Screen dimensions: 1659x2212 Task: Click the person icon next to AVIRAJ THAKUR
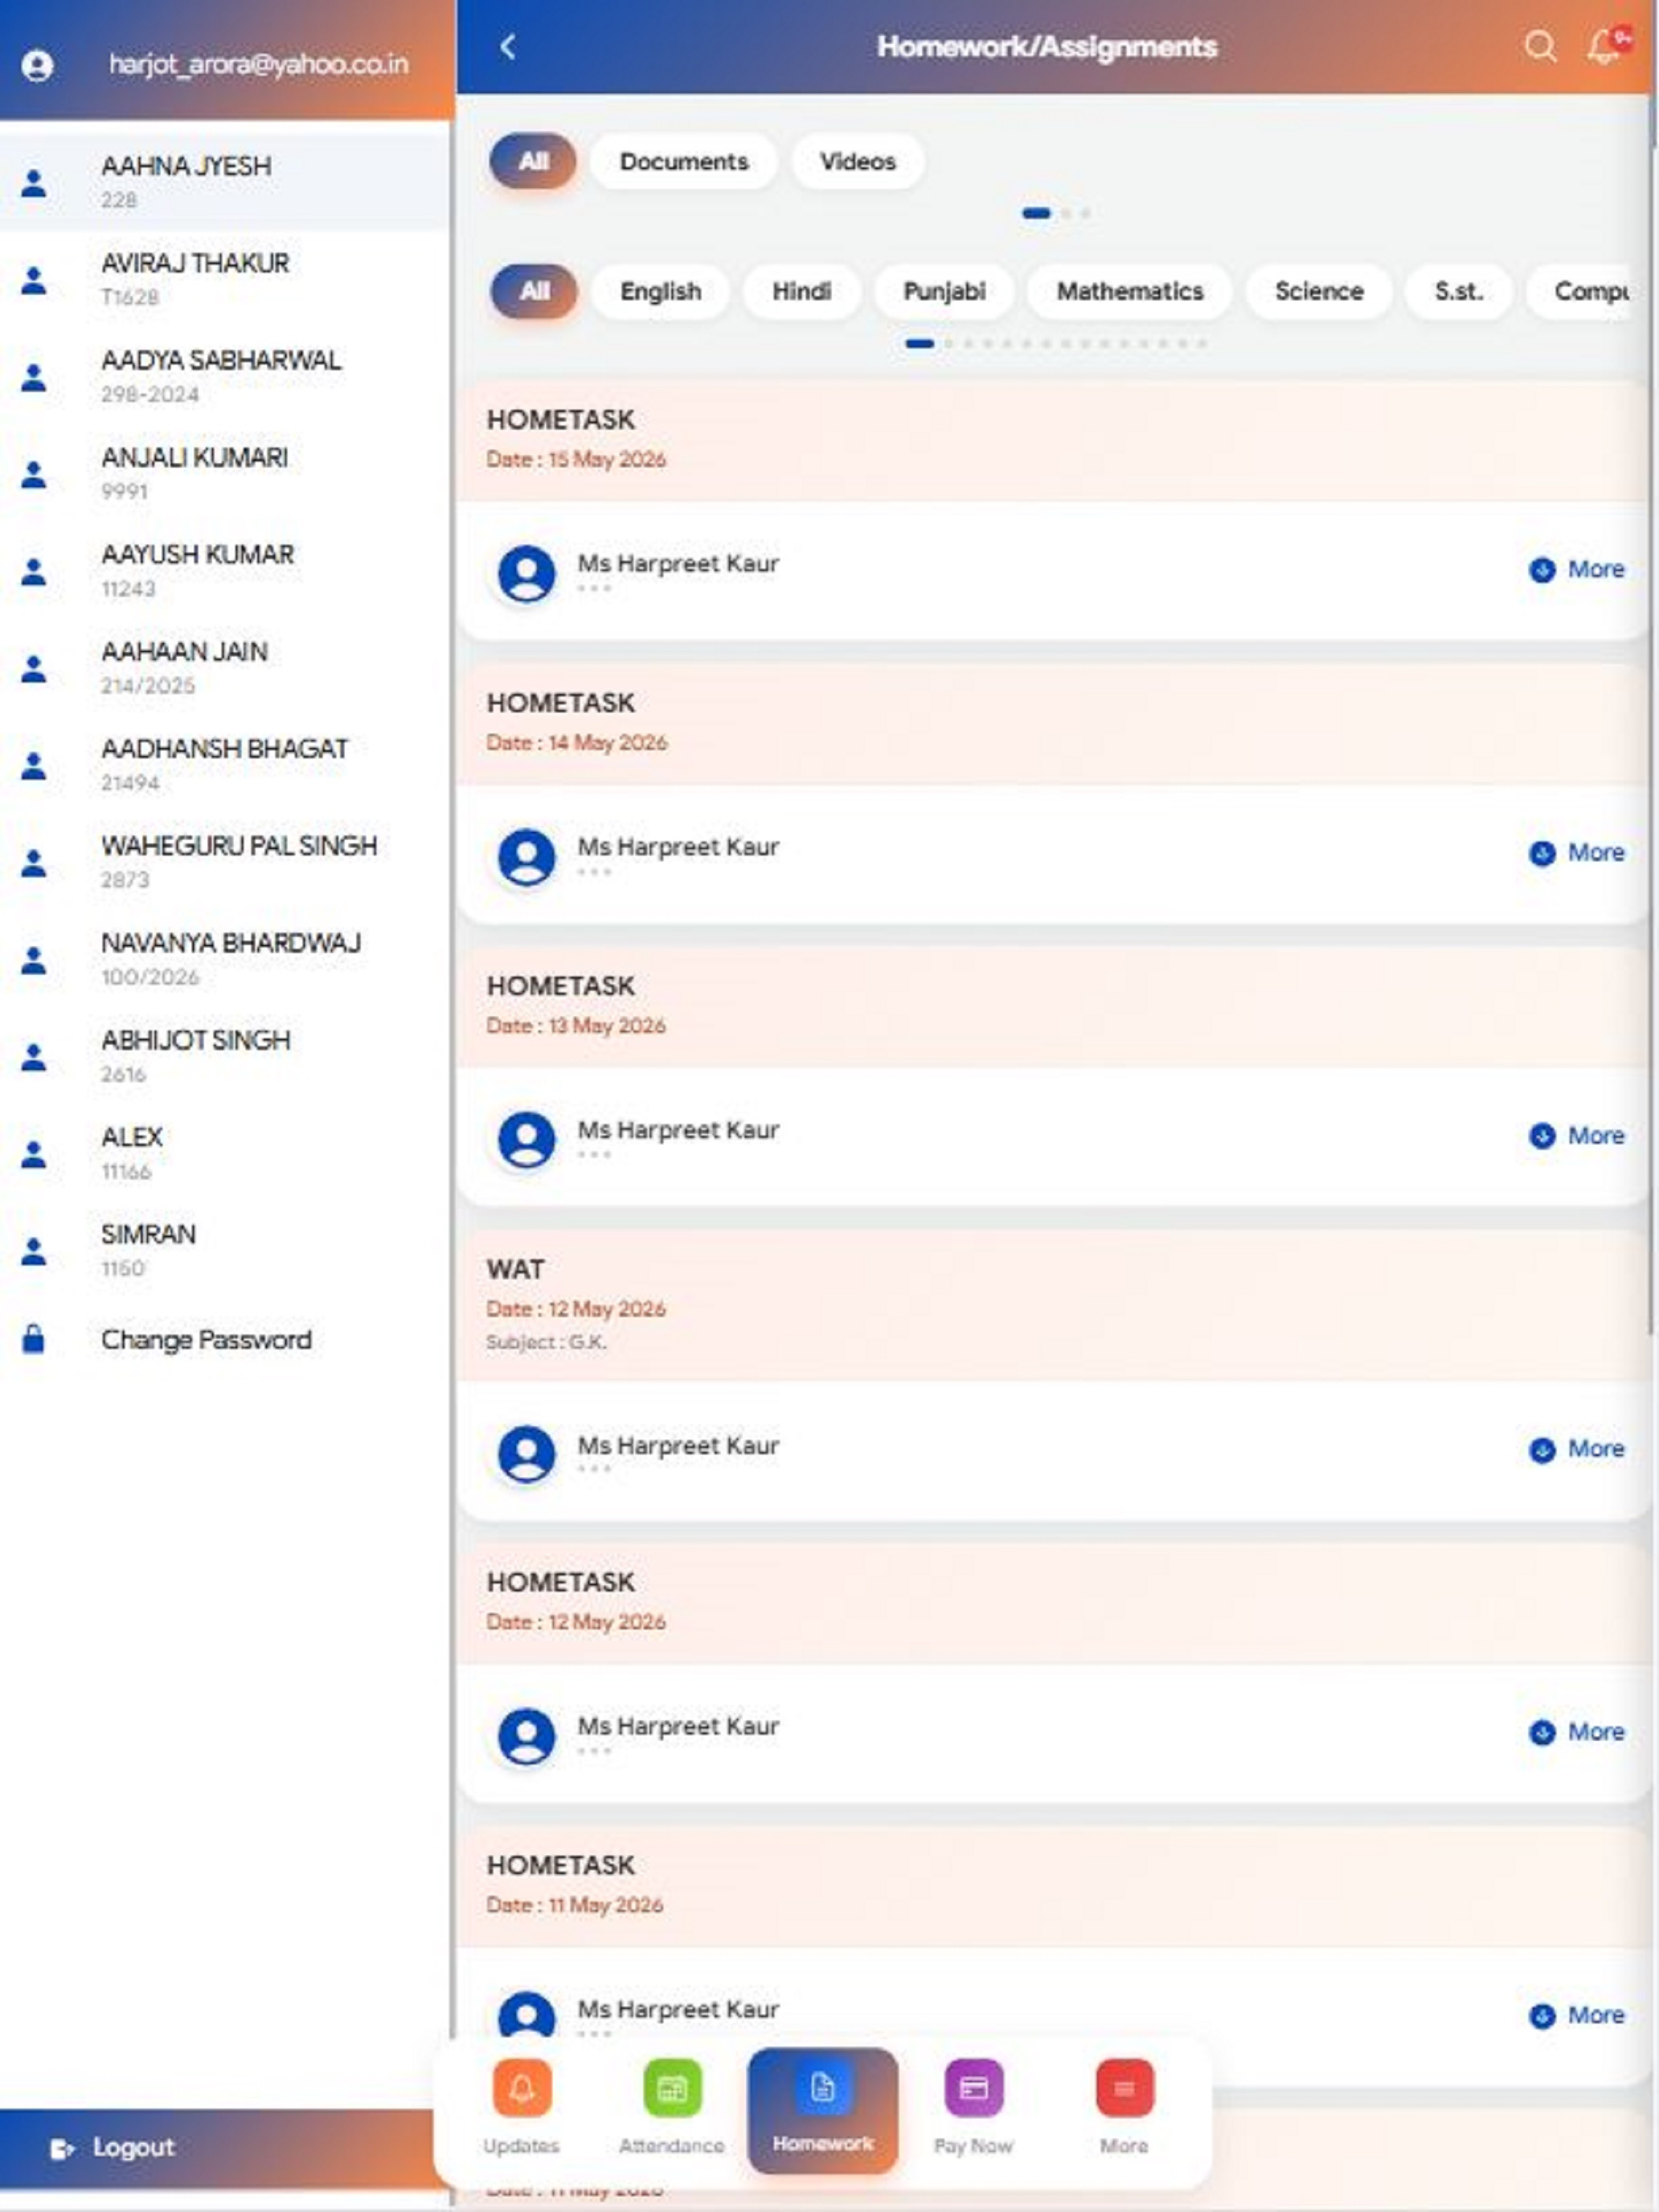click(34, 280)
